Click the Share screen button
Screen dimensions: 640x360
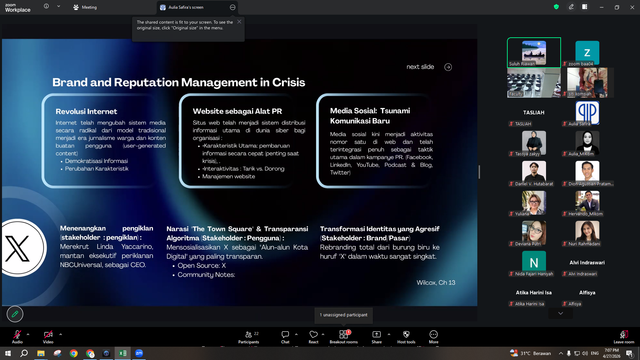[x=376, y=337]
